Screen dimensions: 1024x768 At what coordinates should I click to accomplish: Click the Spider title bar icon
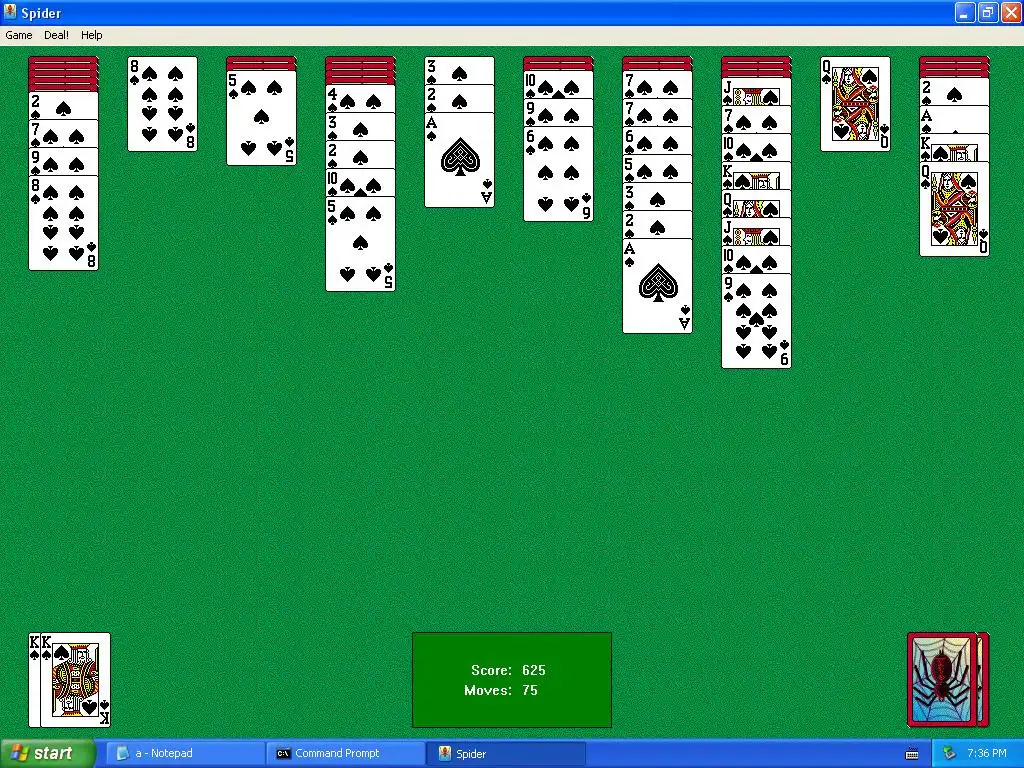(10, 12)
